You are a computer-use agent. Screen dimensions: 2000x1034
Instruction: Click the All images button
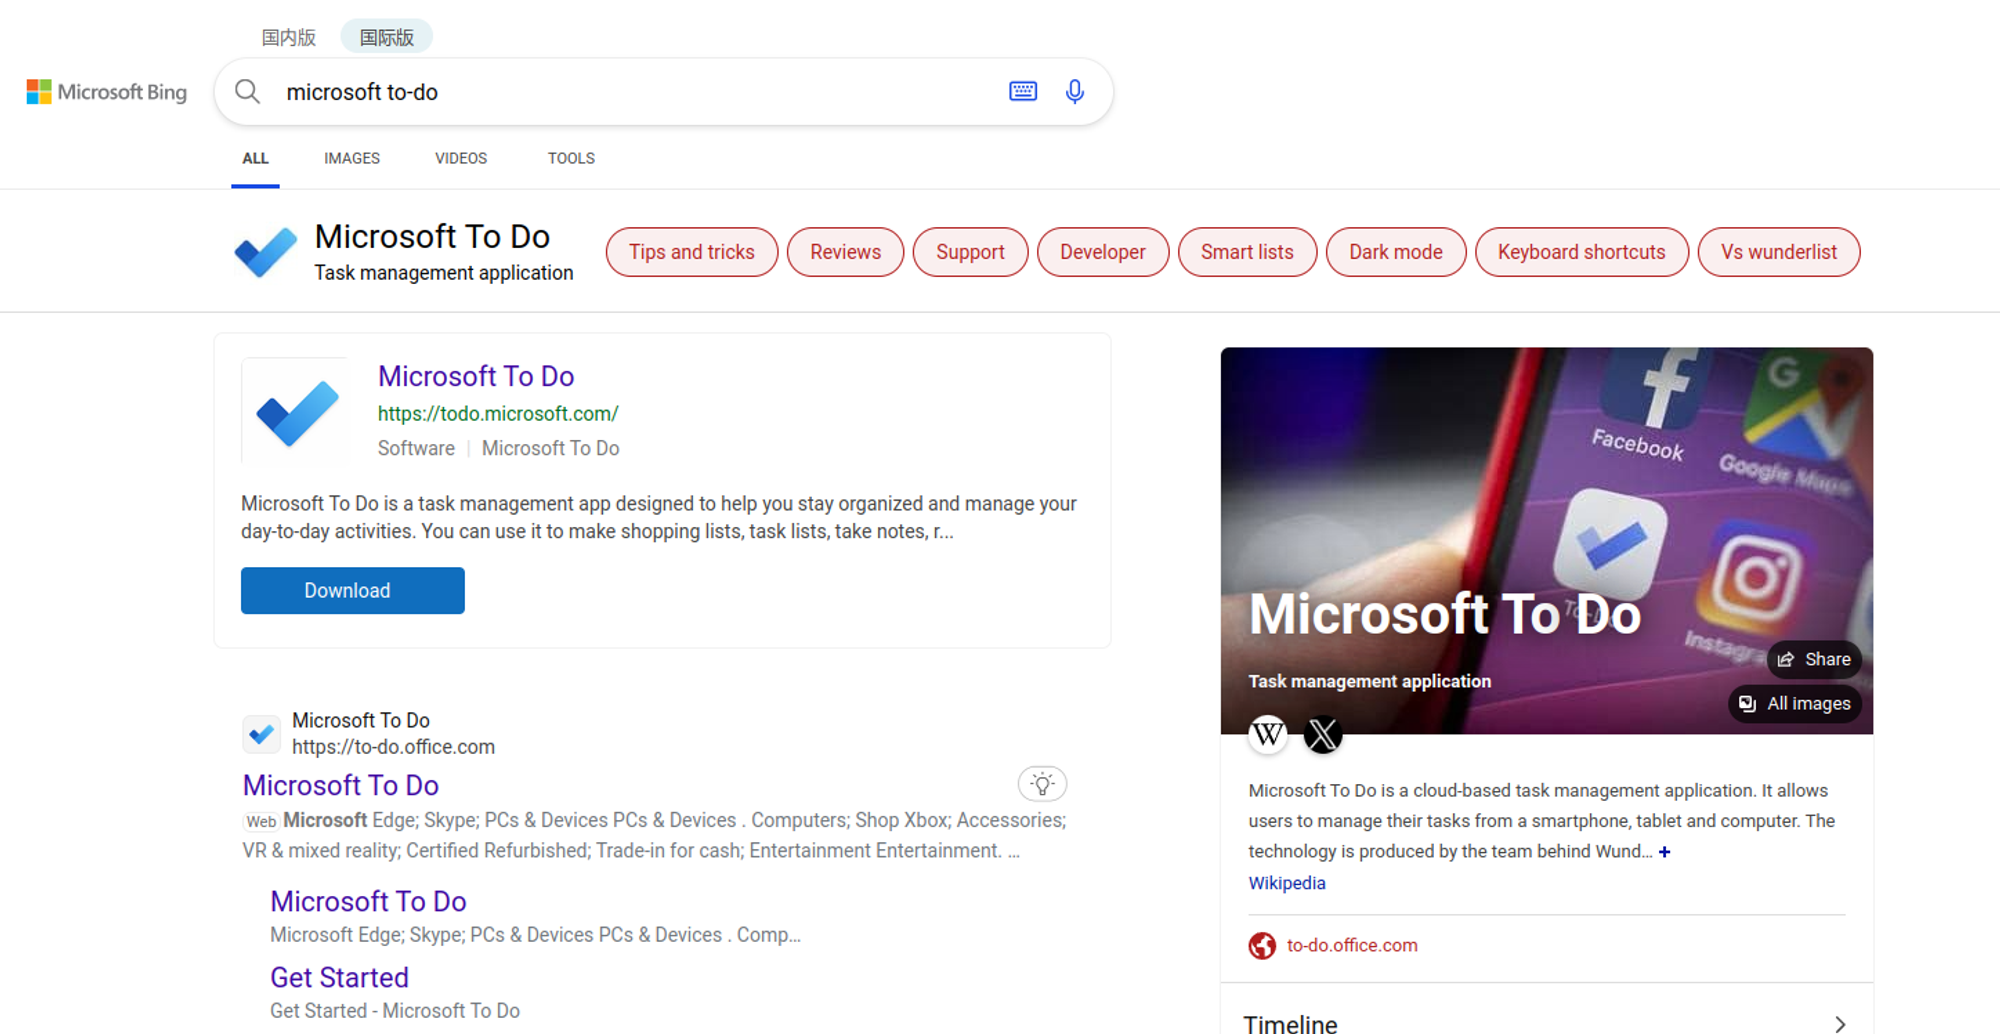[x=1795, y=704]
